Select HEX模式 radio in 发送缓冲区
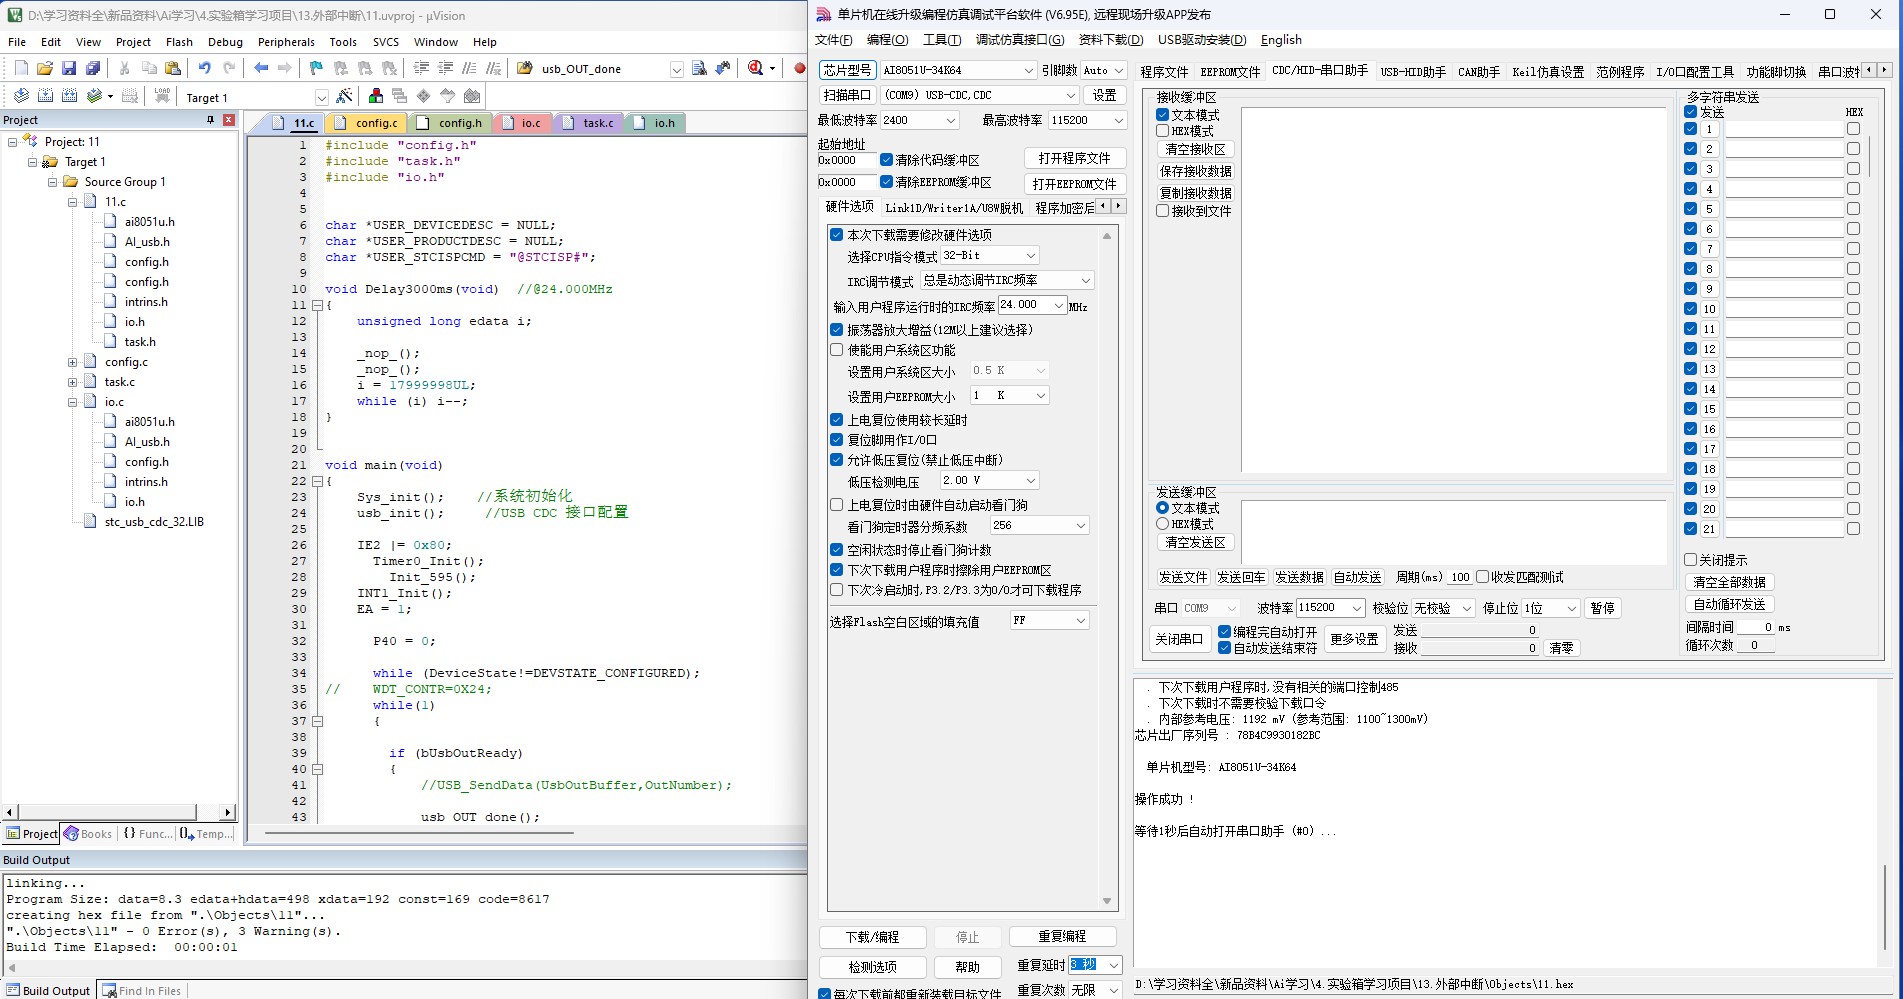Viewport: 1903px width, 999px height. pyautogui.click(x=1162, y=524)
